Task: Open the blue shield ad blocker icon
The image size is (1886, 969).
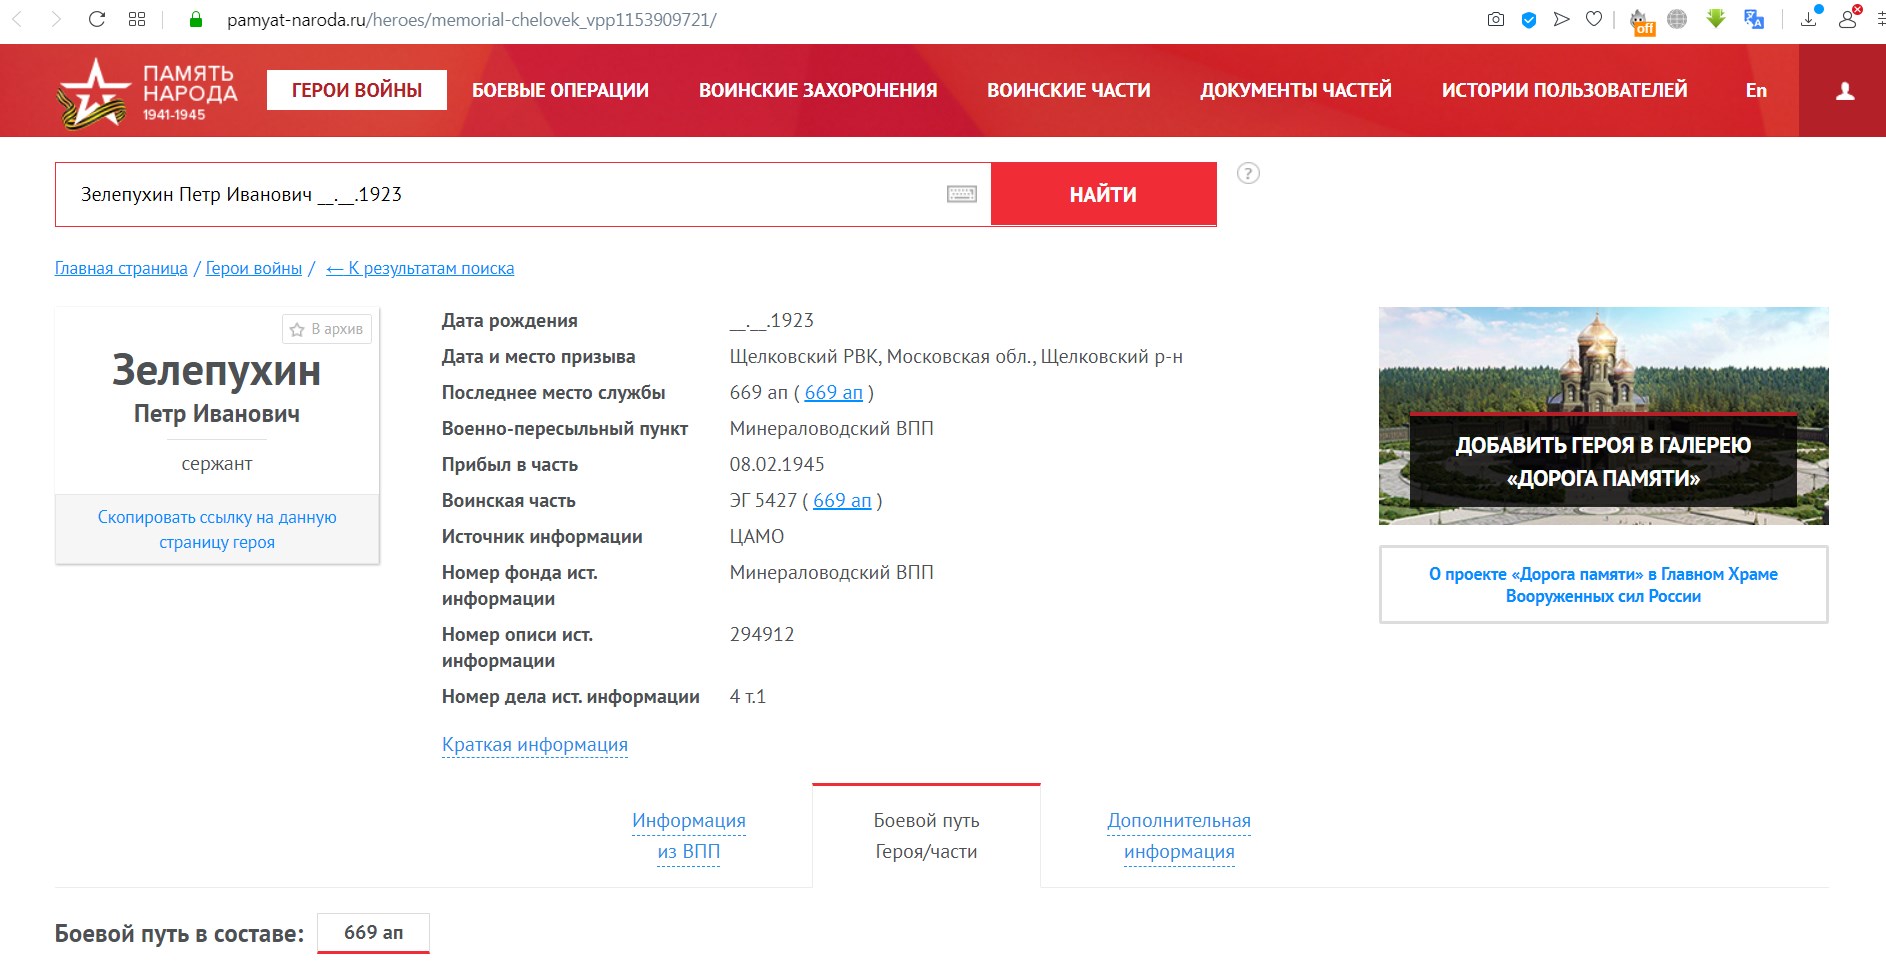Action: pyautogui.click(x=1529, y=19)
